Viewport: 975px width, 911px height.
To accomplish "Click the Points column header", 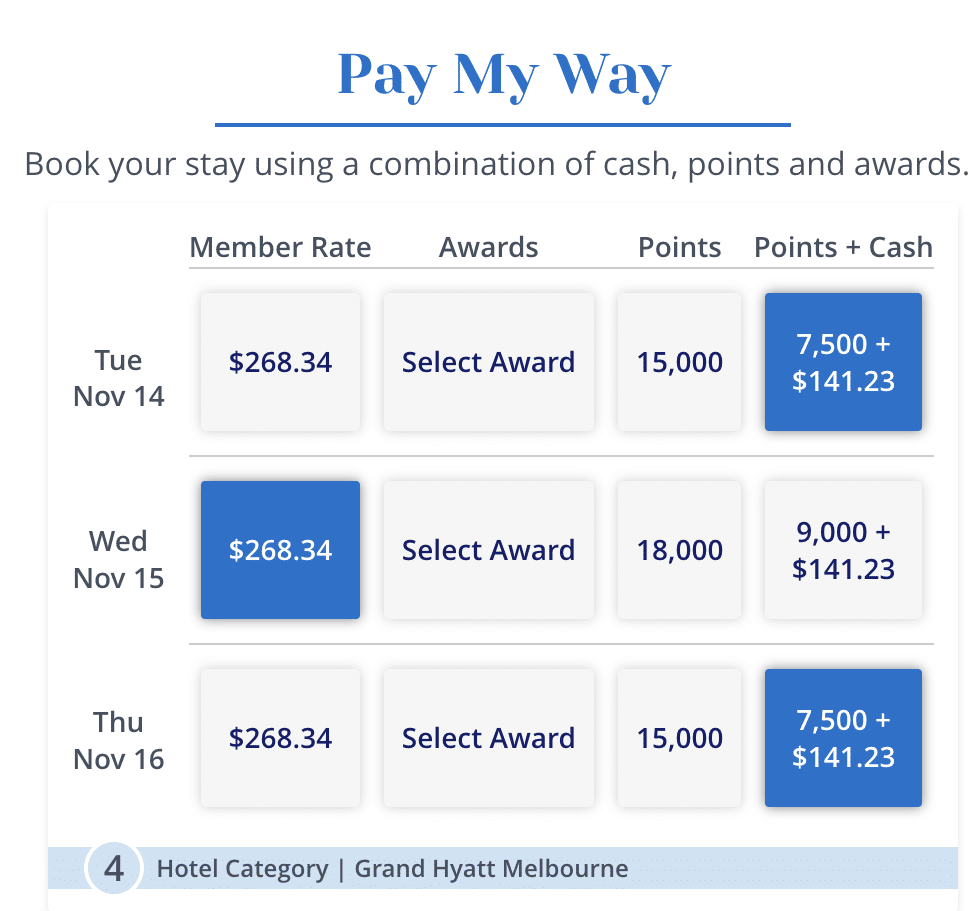I will click(x=679, y=248).
